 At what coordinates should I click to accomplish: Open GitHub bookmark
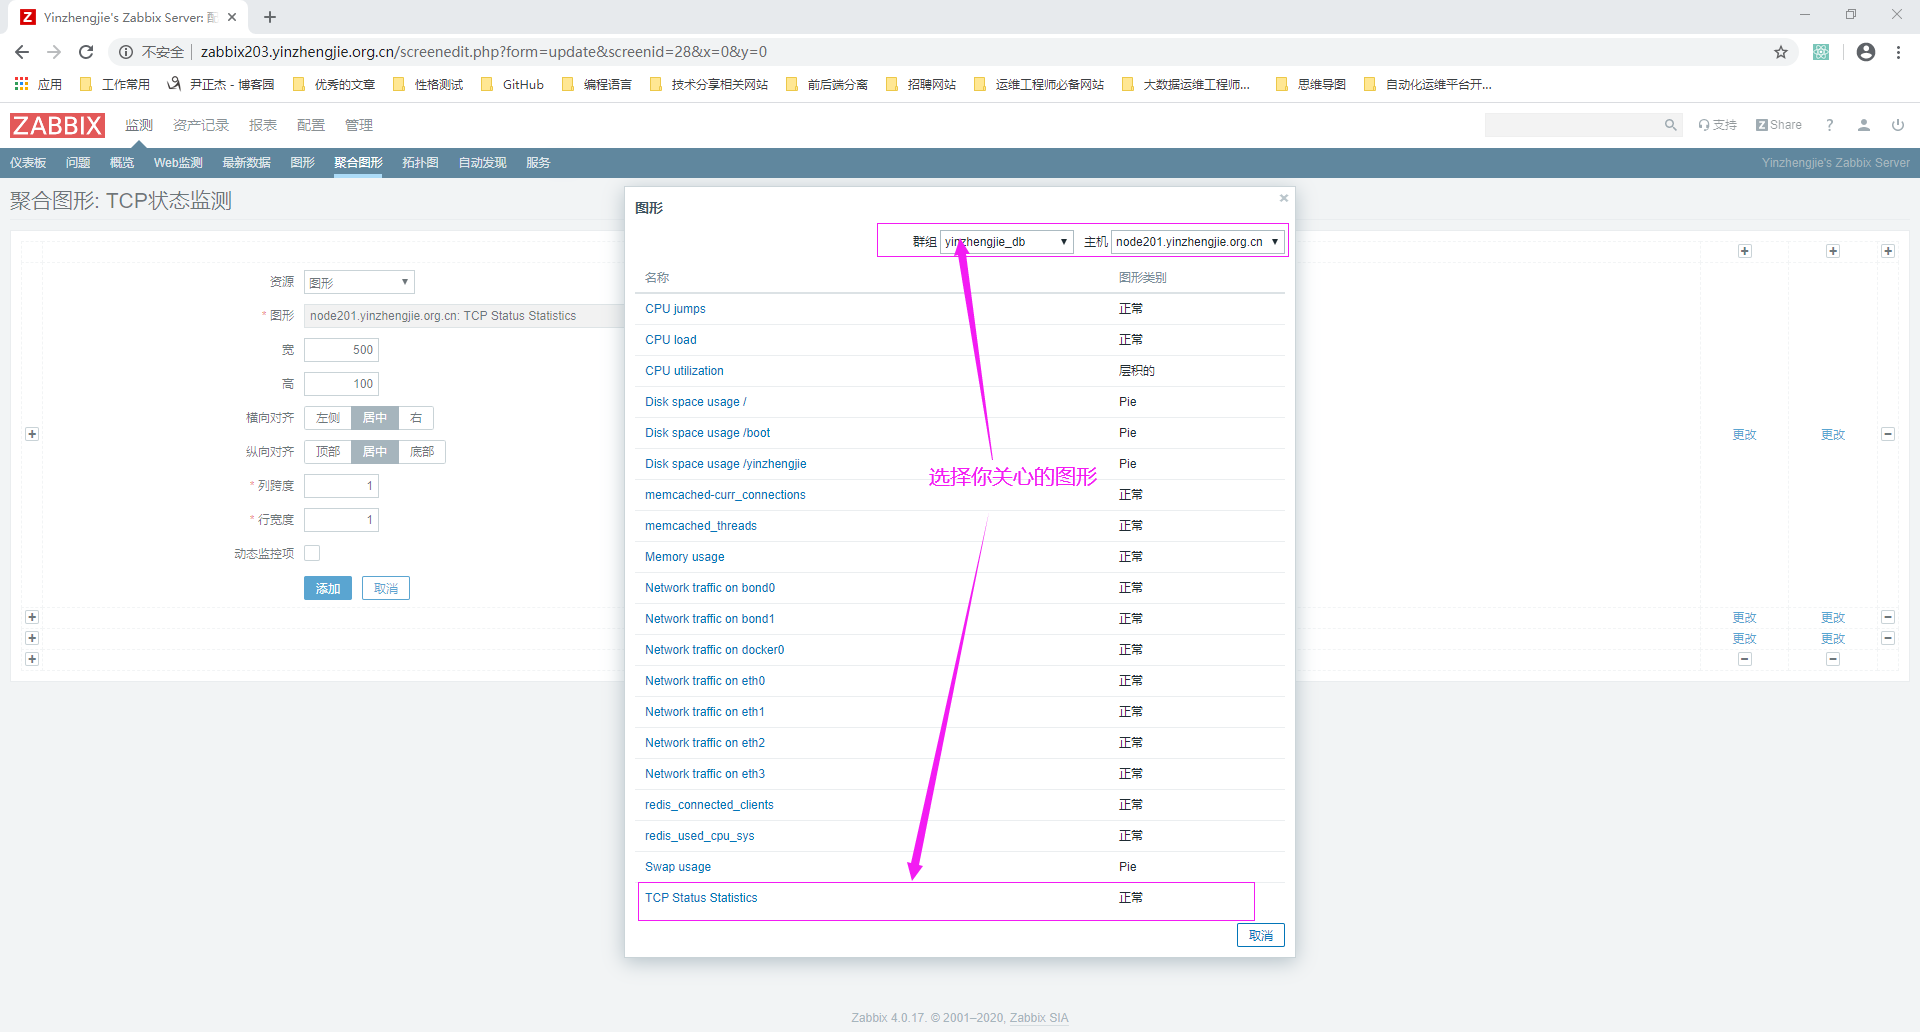coord(513,84)
